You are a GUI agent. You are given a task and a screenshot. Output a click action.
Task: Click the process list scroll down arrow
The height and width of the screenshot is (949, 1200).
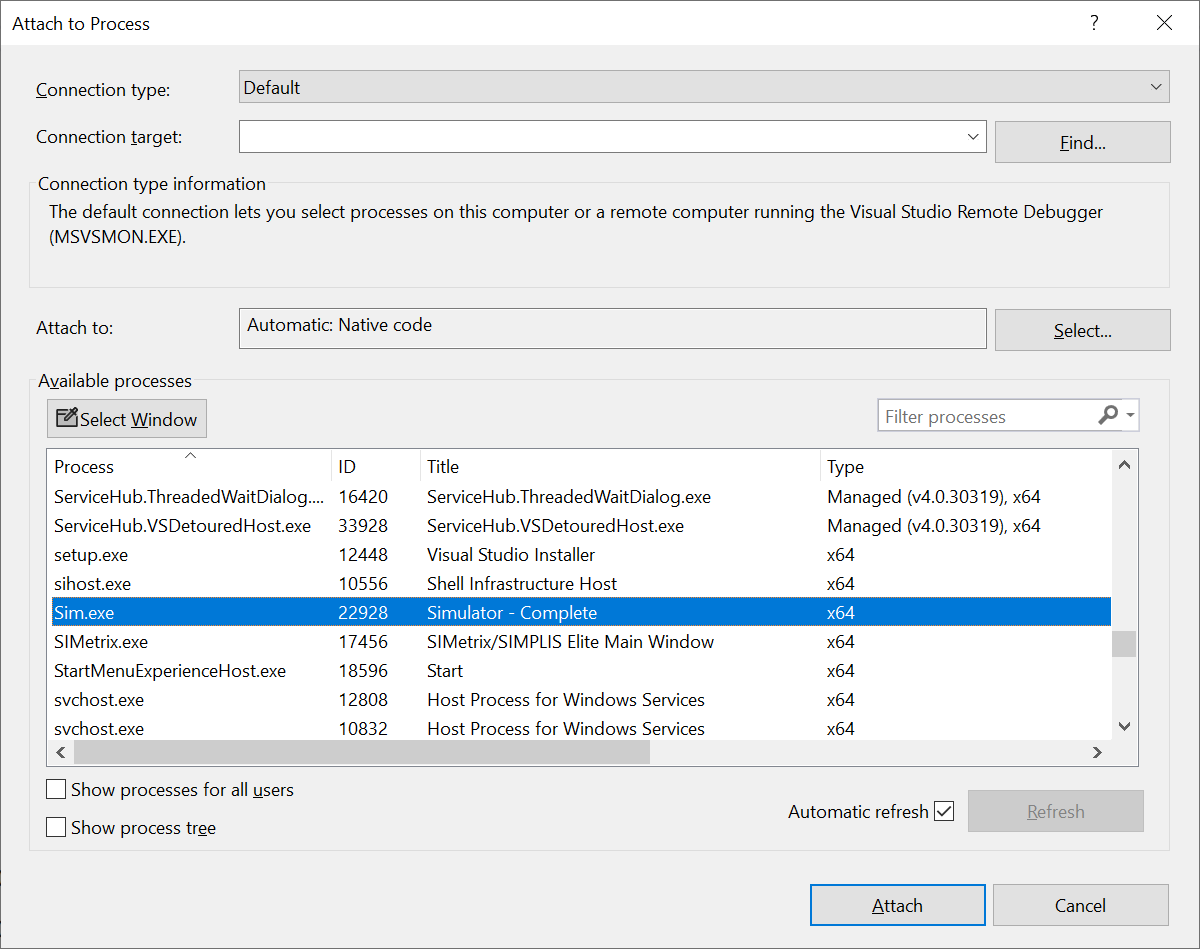[x=1124, y=727]
